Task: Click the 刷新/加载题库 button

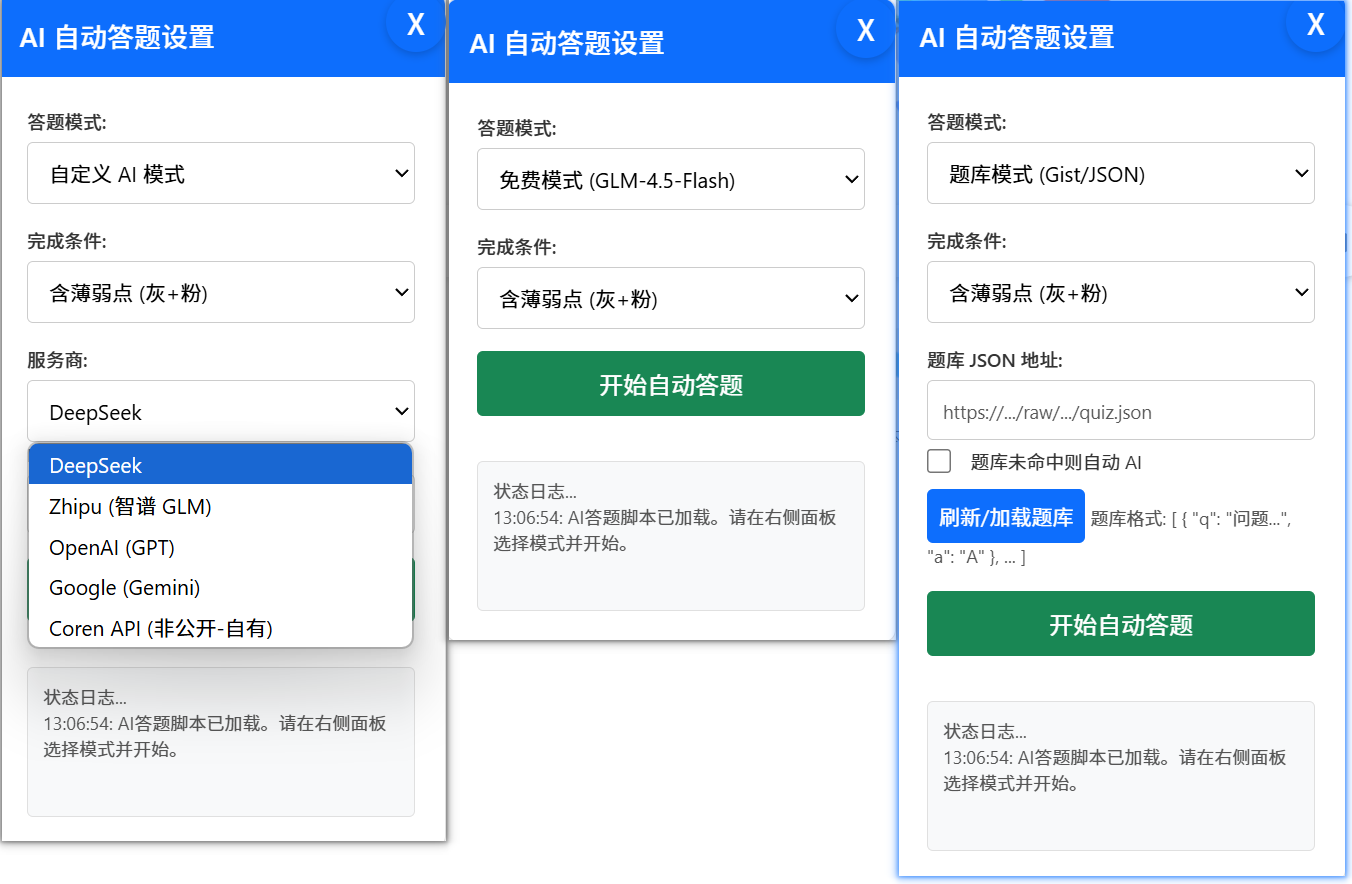Action: tap(1006, 516)
